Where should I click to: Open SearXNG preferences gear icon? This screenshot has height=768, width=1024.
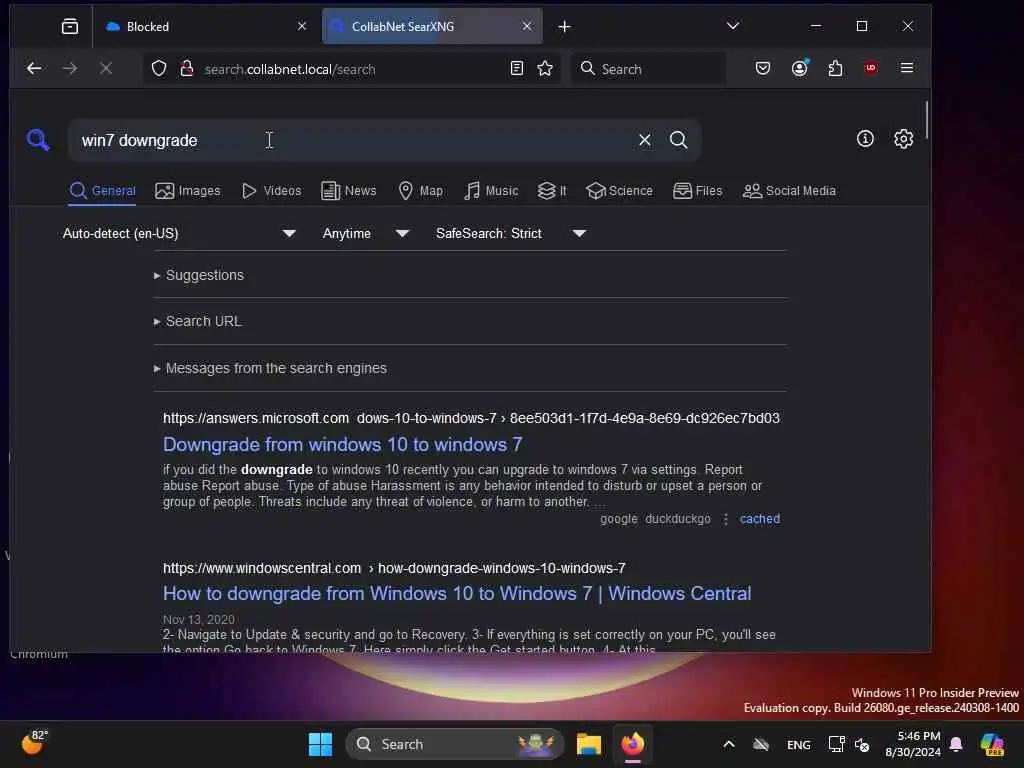(903, 138)
